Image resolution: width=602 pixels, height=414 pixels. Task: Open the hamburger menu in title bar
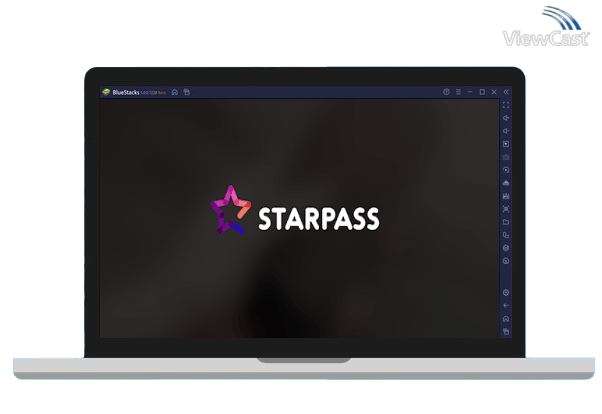coord(458,92)
